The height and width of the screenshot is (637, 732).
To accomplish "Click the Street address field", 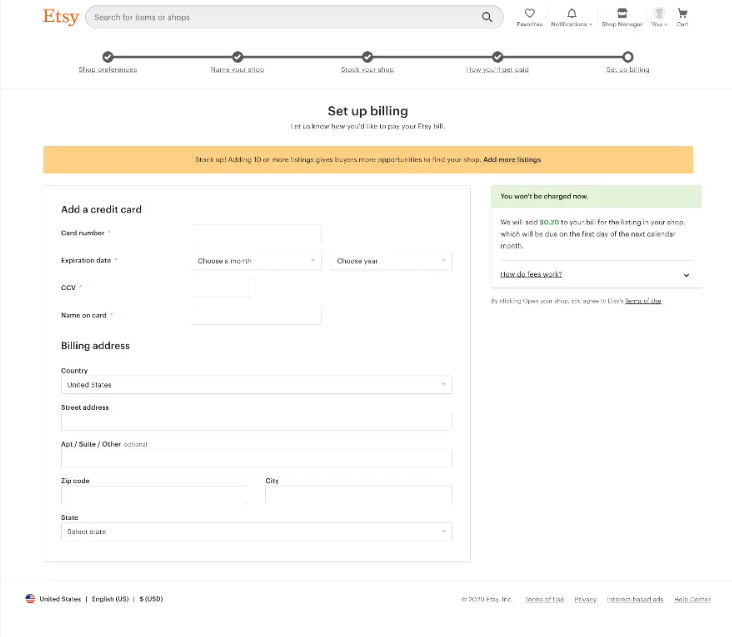I will pyautogui.click(x=256, y=422).
